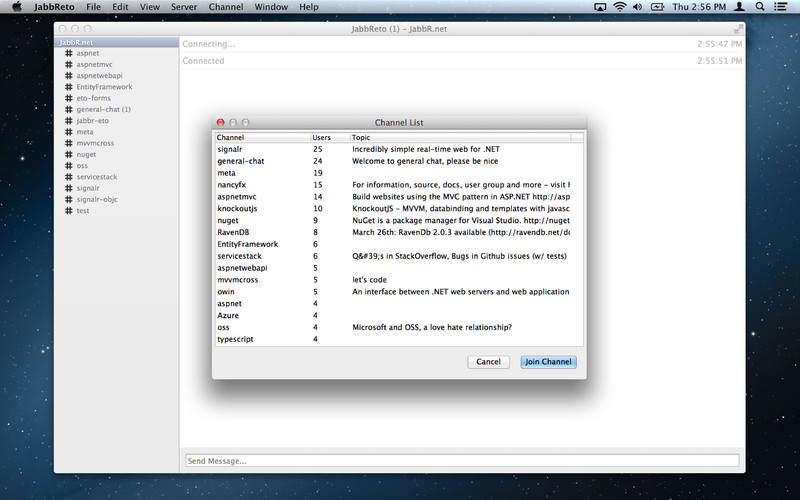Click Cancel in Channel List dialog

[488, 362]
